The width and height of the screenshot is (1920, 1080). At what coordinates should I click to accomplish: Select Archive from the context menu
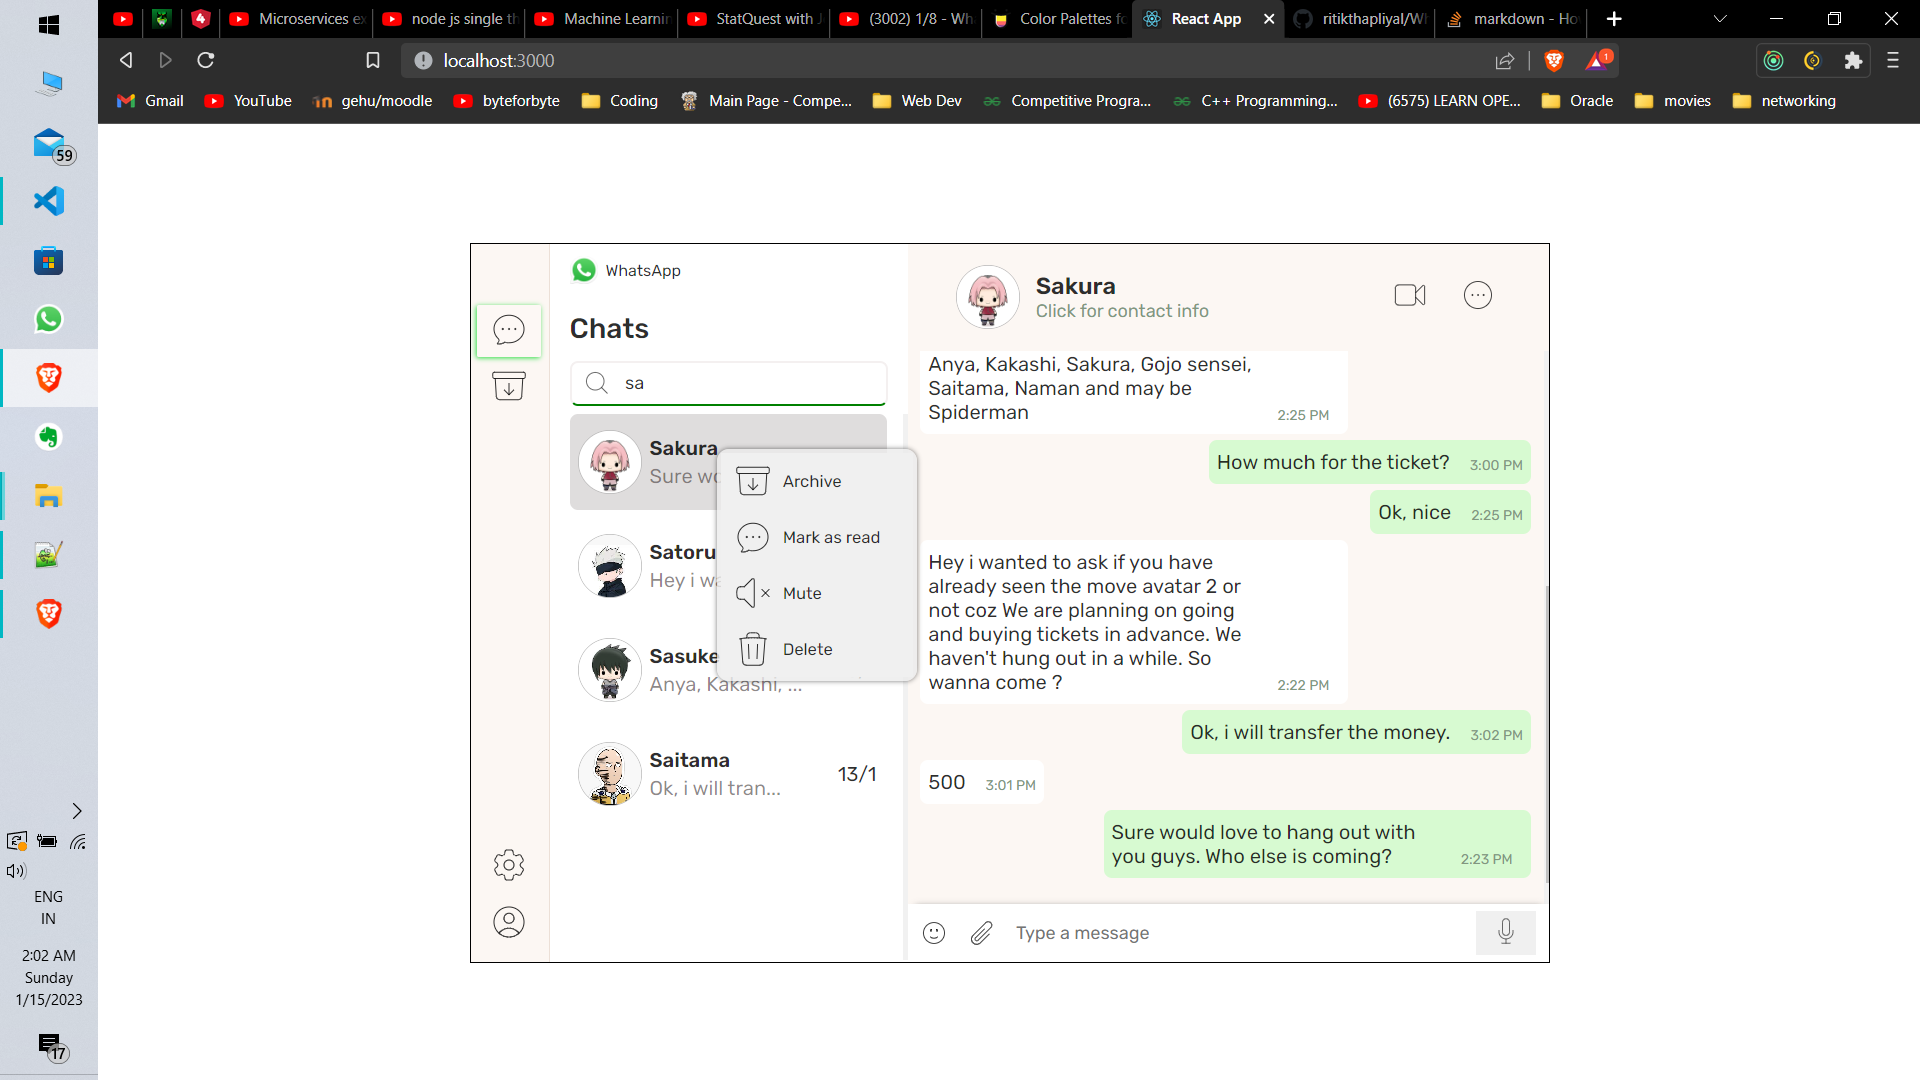[817, 481]
